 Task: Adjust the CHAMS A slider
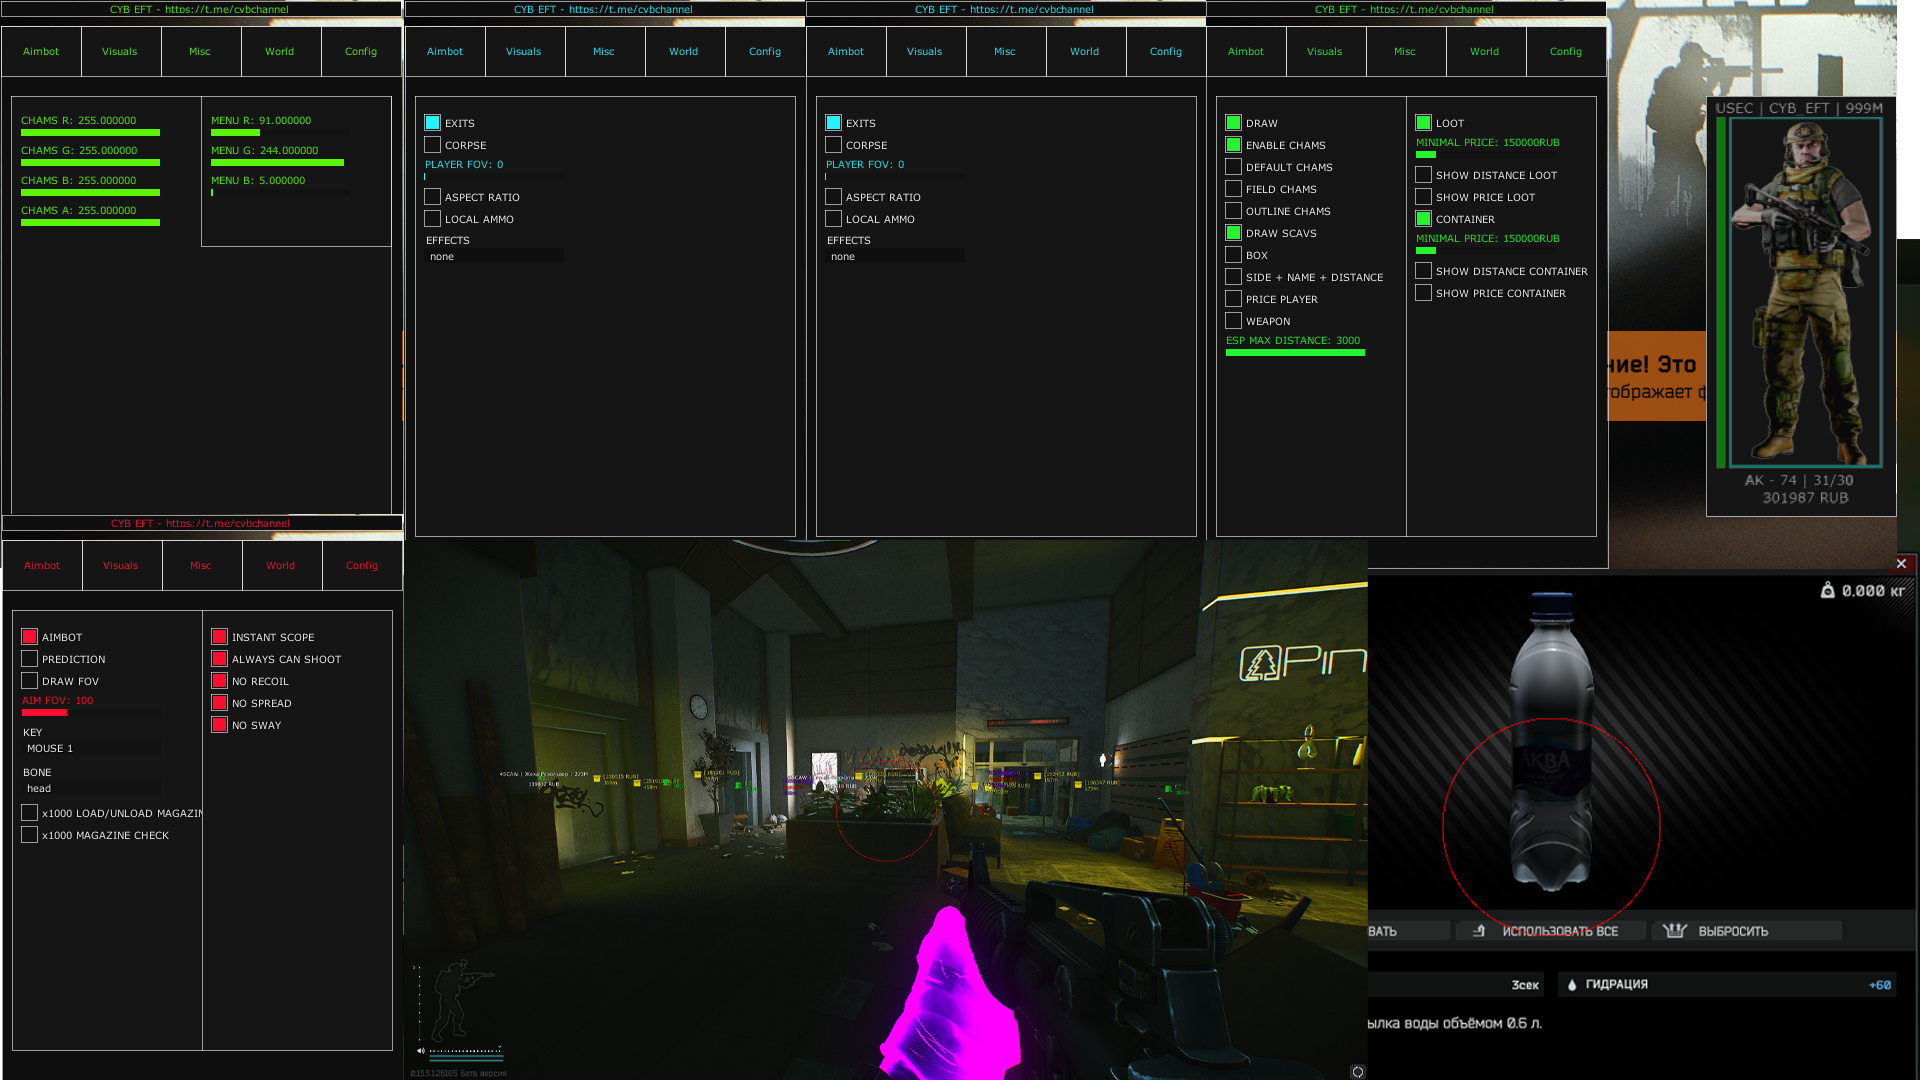click(91, 222)
